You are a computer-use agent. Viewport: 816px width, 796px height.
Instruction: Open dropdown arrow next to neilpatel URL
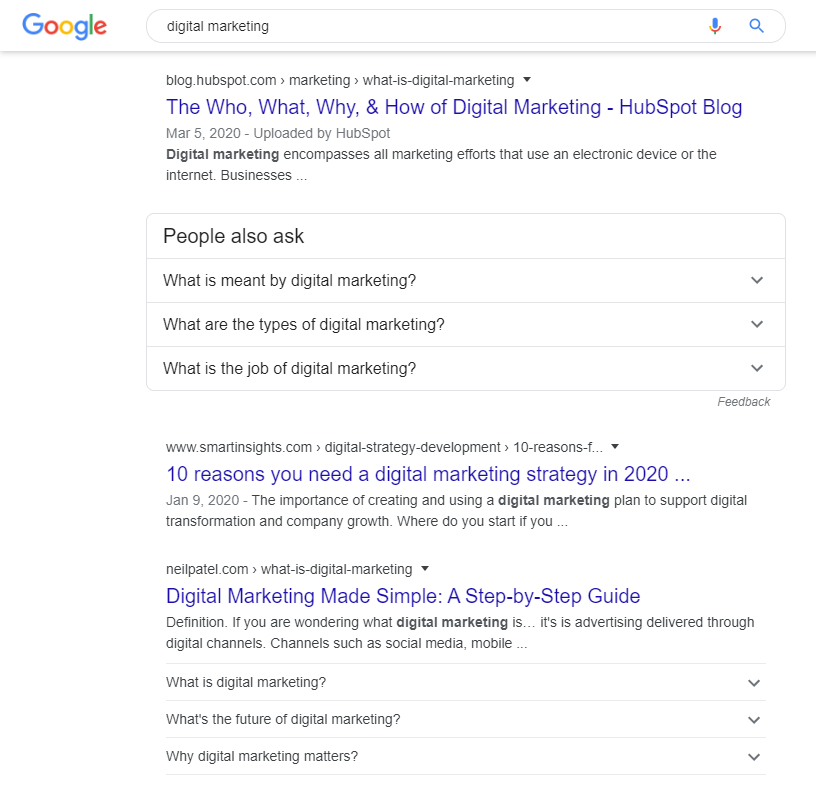[x=425, y=568]
